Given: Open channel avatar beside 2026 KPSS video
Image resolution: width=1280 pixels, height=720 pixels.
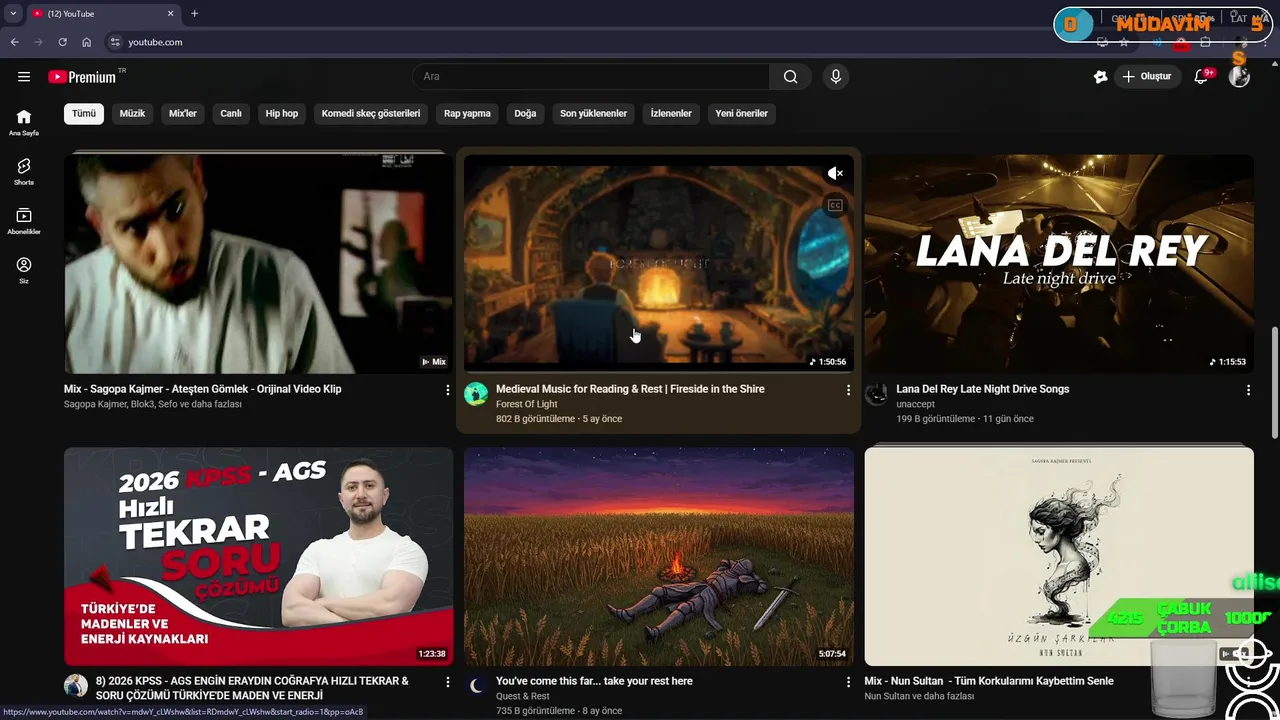Looking at the screenshot, I should pos(76,686).
